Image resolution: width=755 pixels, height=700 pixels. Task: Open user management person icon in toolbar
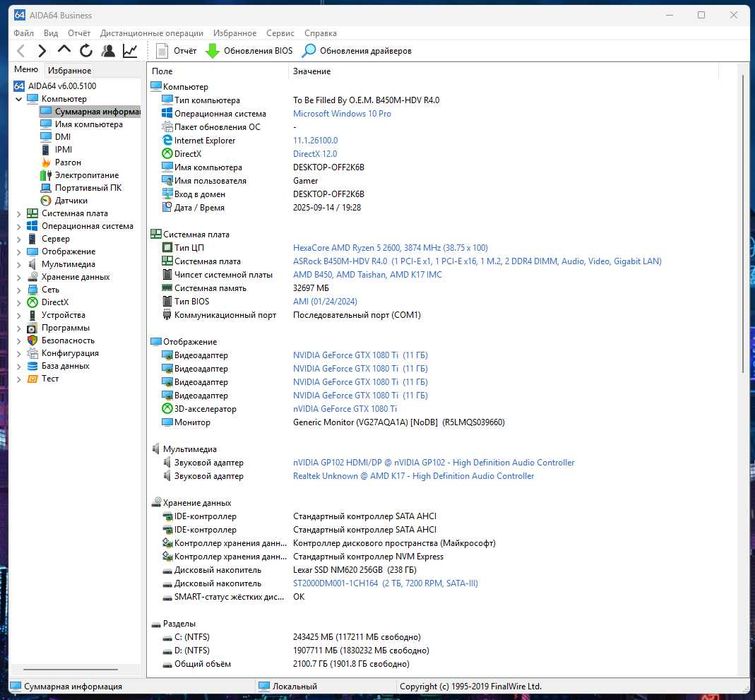[108, 51]
